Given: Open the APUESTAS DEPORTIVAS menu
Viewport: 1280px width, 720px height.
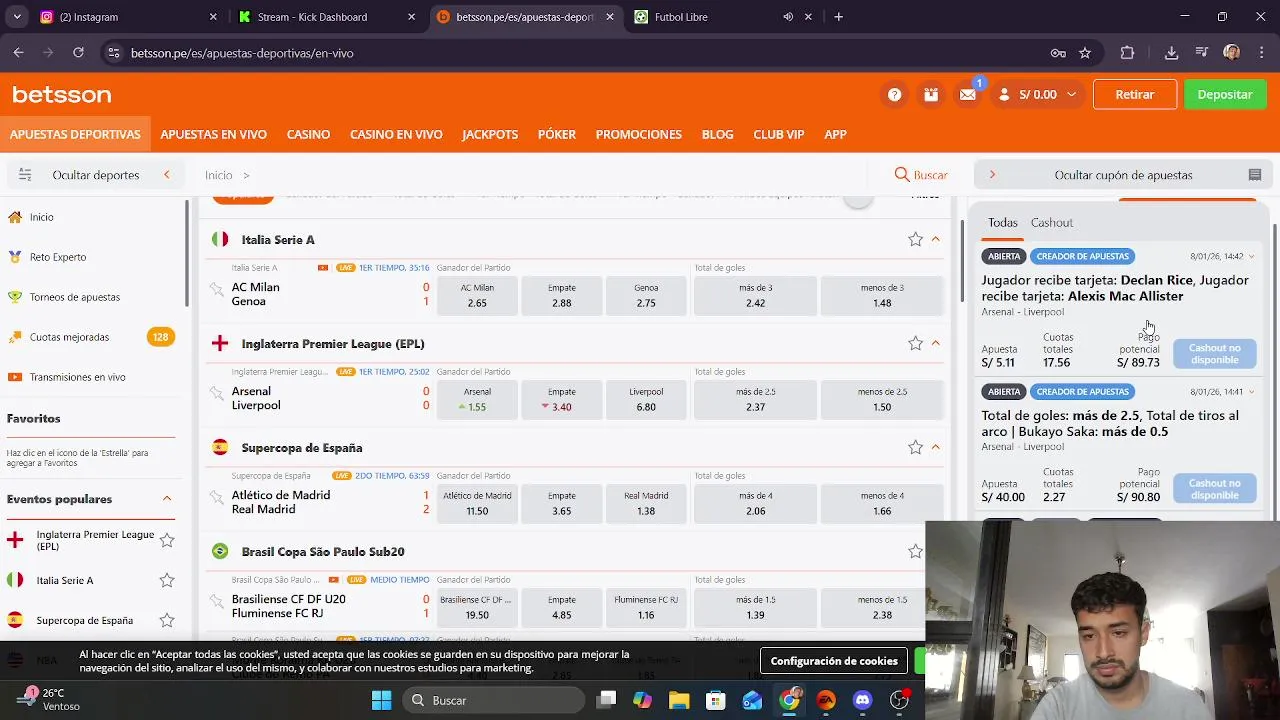Looking at the screenshot, I should point(75,135).
